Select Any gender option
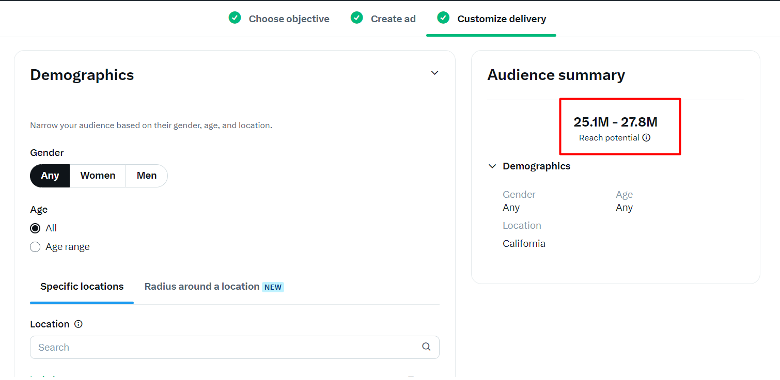This screenshot has height=380, width=780. pyautogui.click(x=50, y=176)
